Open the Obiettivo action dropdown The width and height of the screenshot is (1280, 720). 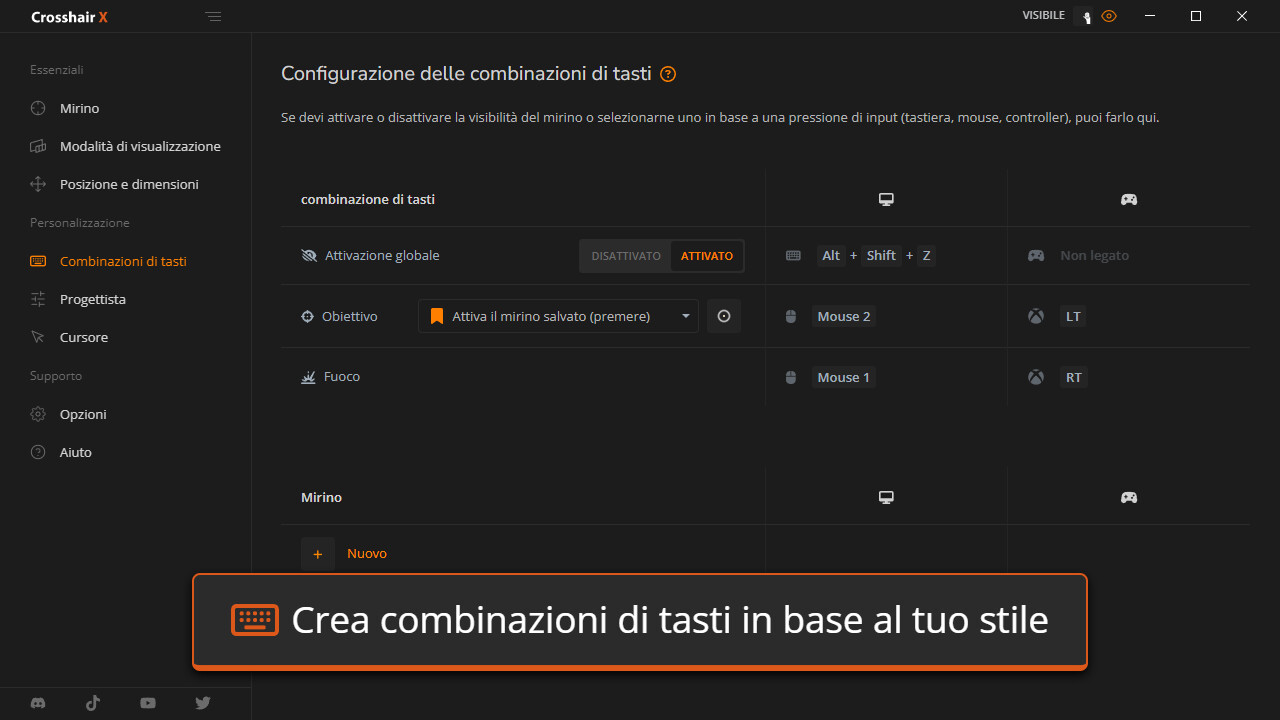(558, 316)
